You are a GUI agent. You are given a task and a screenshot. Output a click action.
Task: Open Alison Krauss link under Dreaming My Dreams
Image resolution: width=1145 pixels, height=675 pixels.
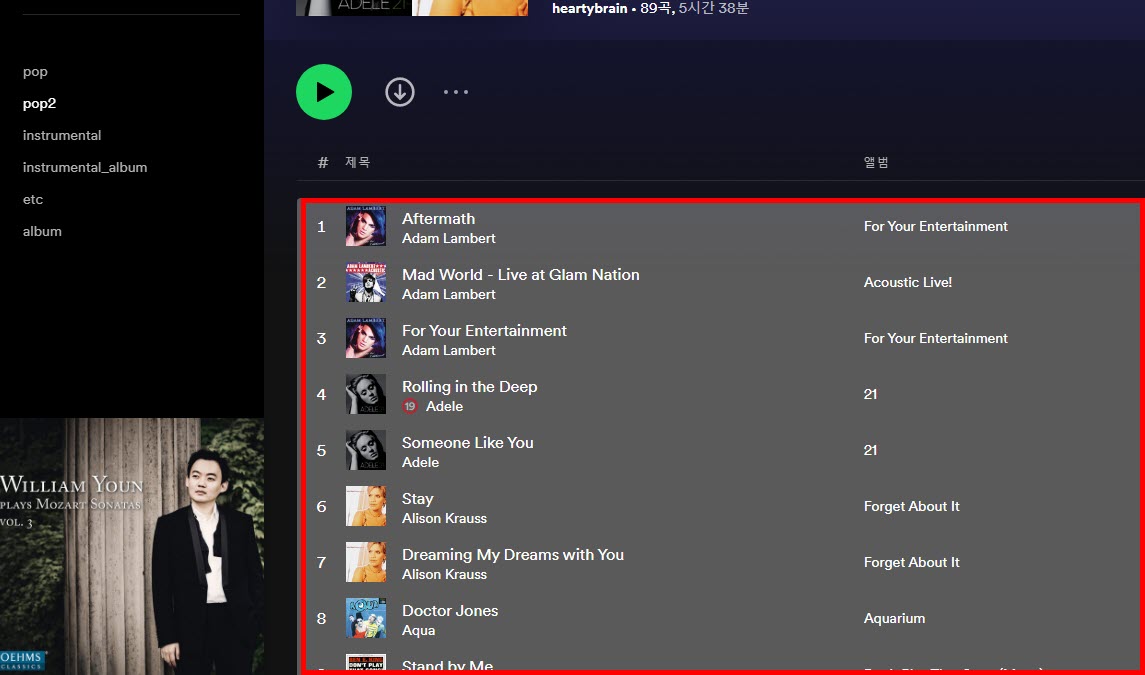tap(444, 575)
